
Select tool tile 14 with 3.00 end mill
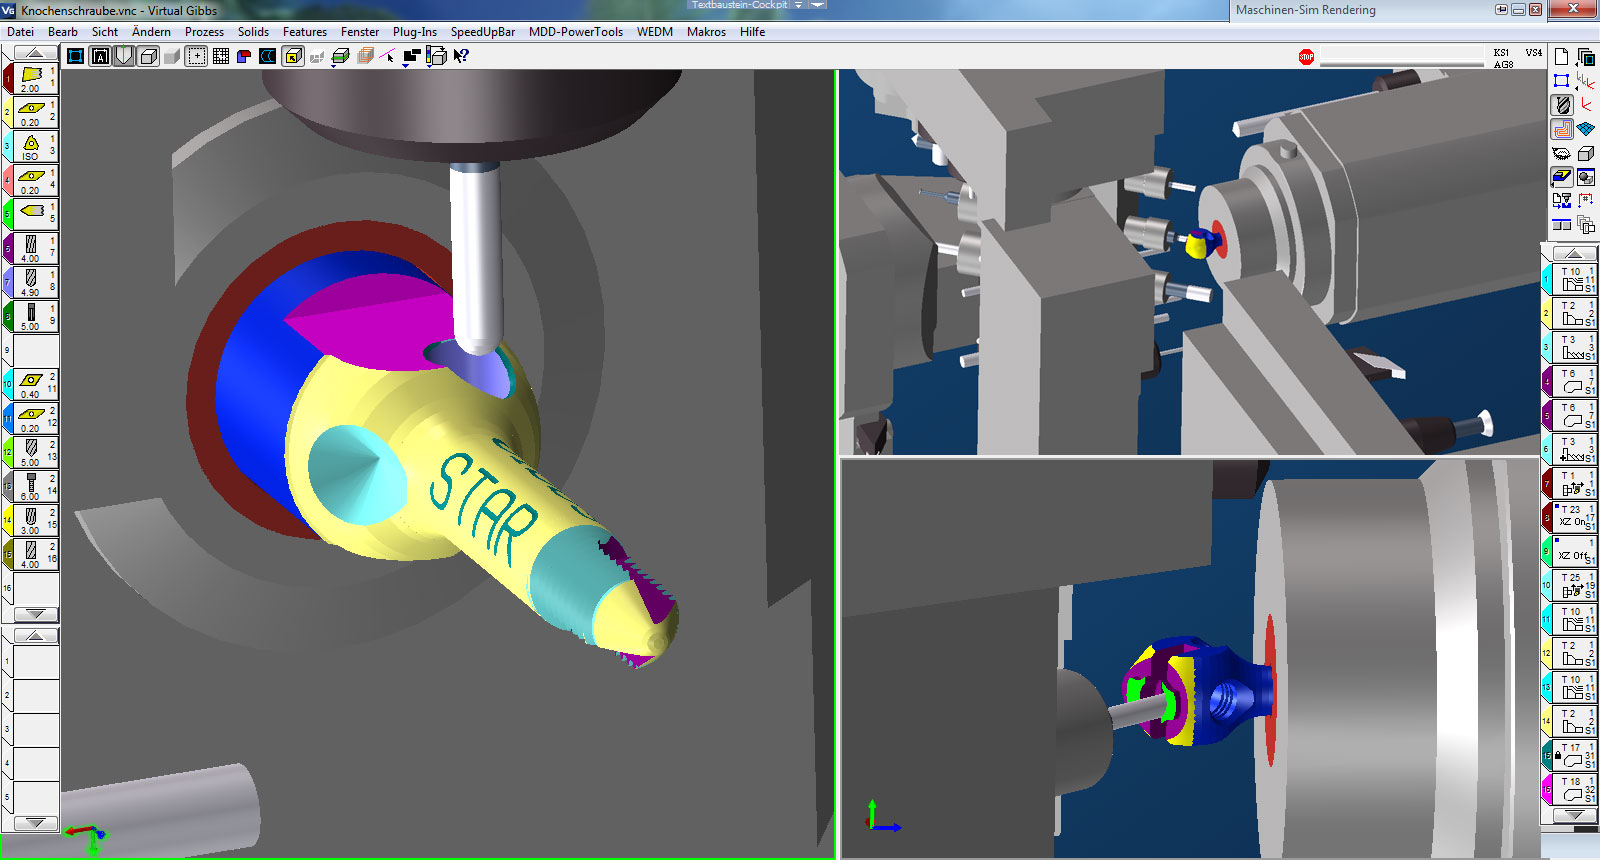36,520
